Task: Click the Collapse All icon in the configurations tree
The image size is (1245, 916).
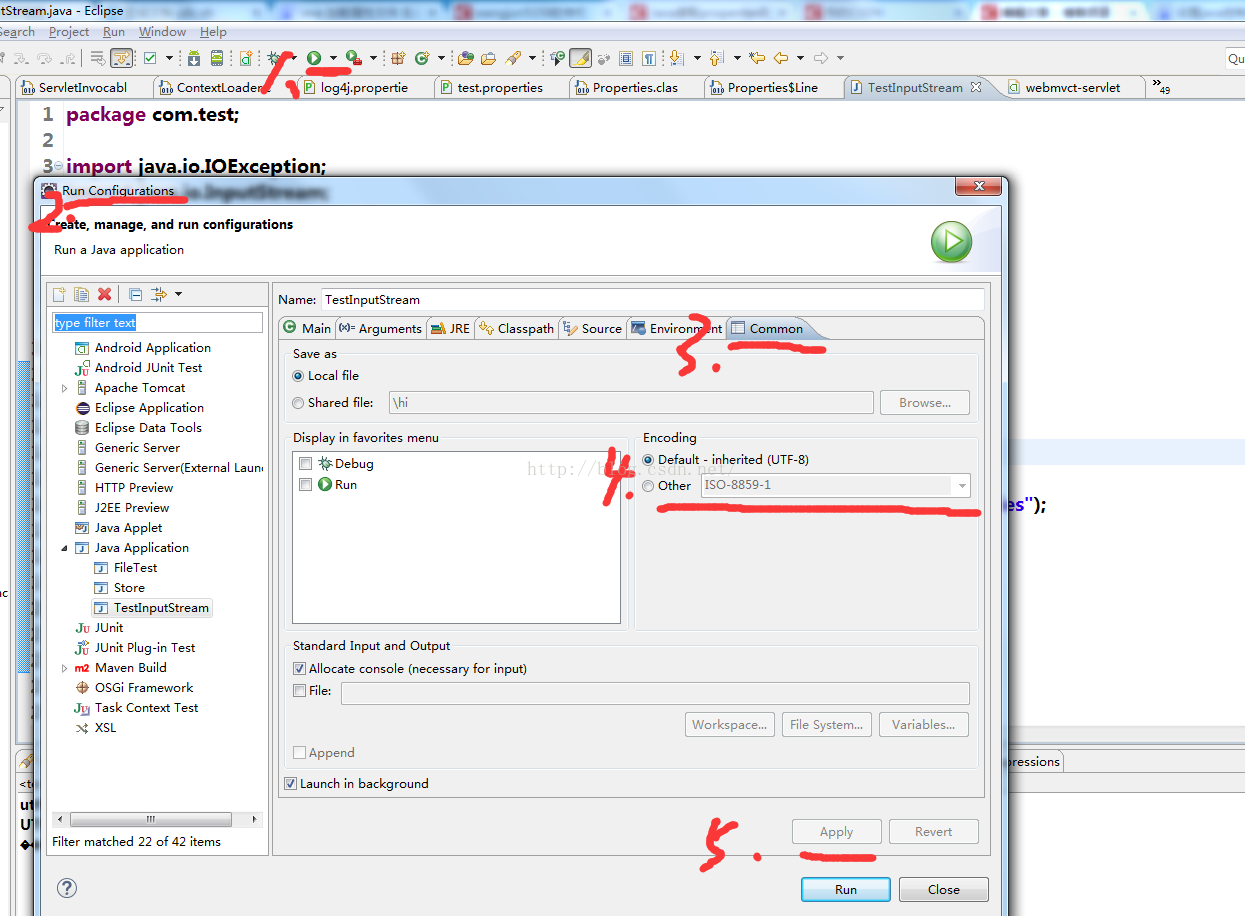Action: 135,294
